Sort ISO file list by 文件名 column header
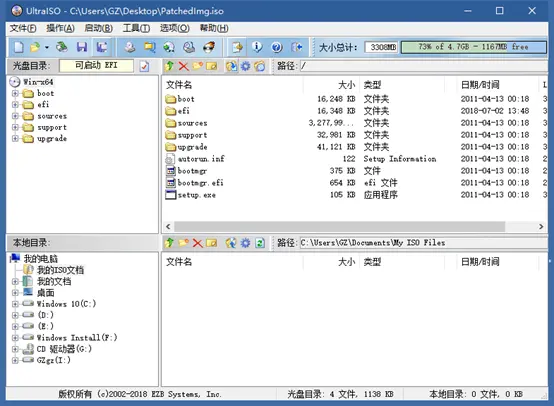This screenshot has width=554, height=406. 179,85
